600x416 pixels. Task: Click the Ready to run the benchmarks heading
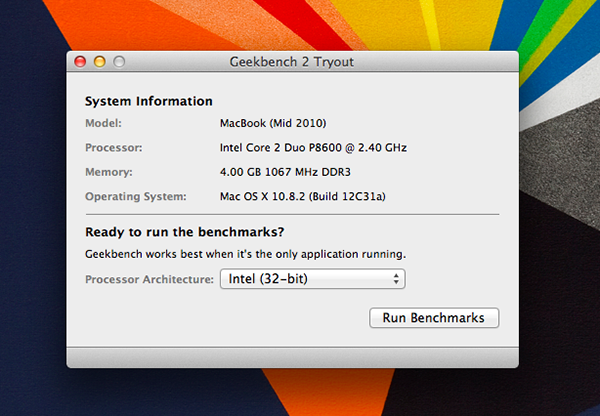[x=184, y=232]
